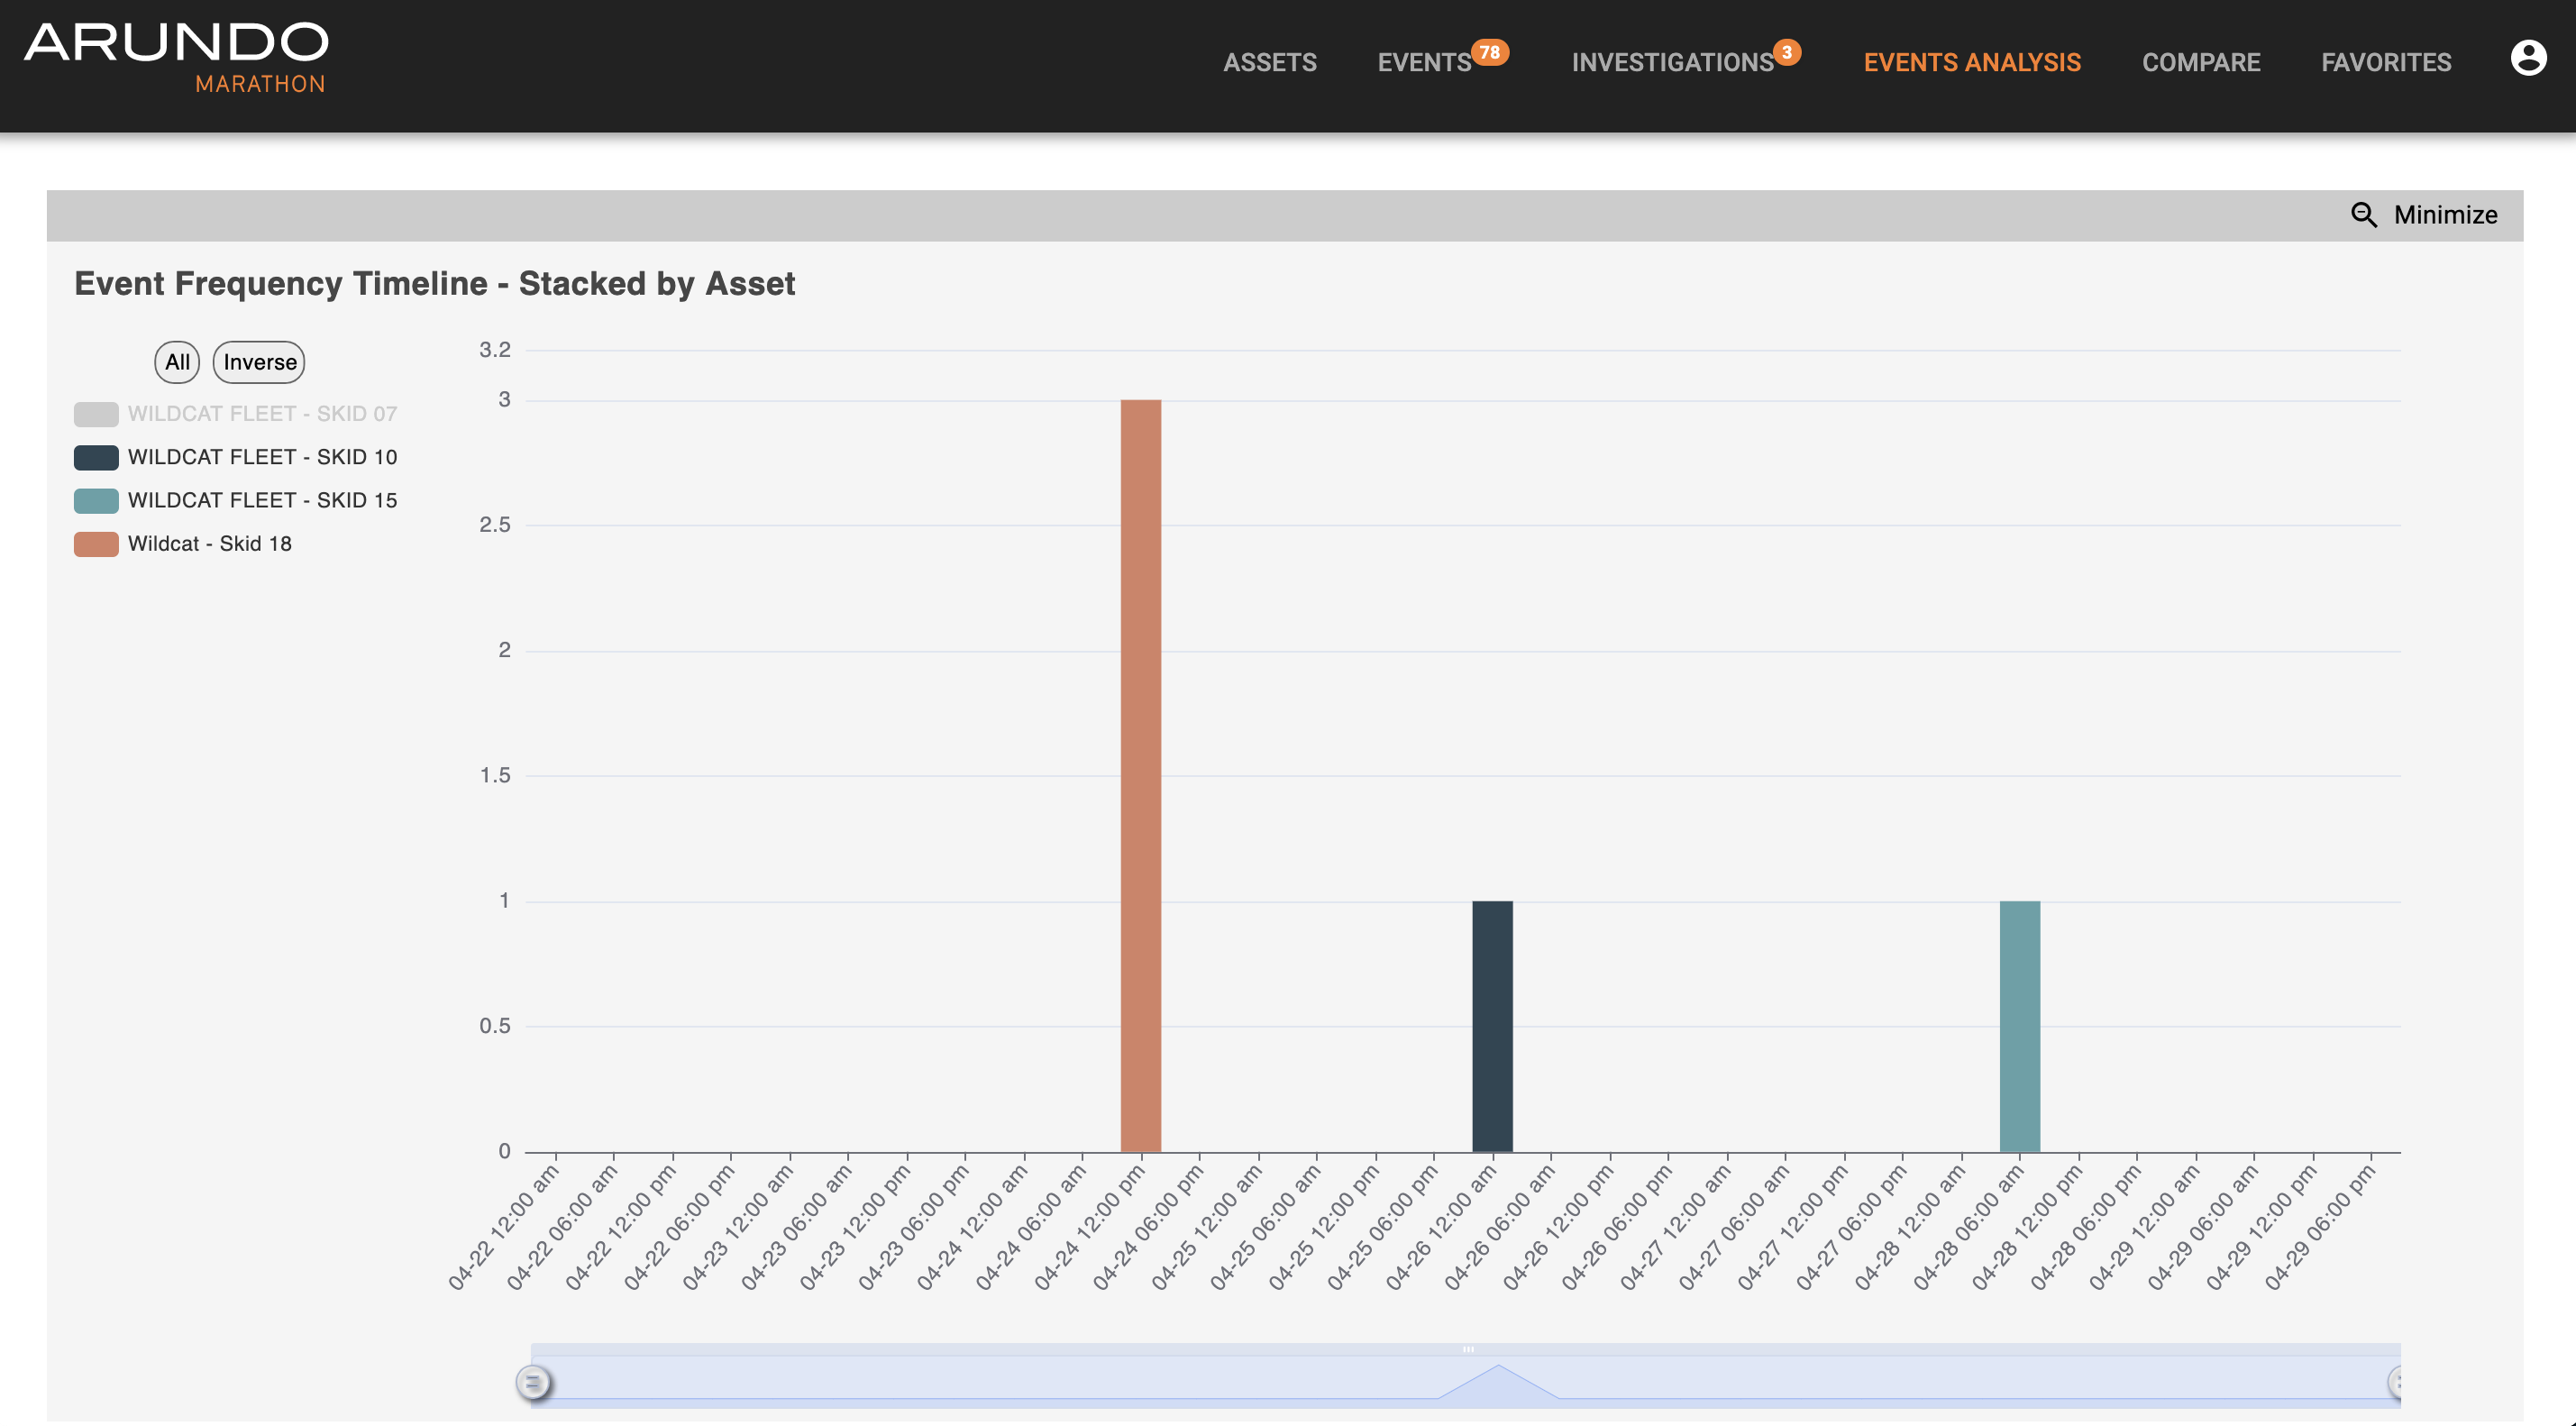The image size is (2576, 1426).
Task: Open the INVESTIGATIONS page
Action: (x=1672, y=63)
